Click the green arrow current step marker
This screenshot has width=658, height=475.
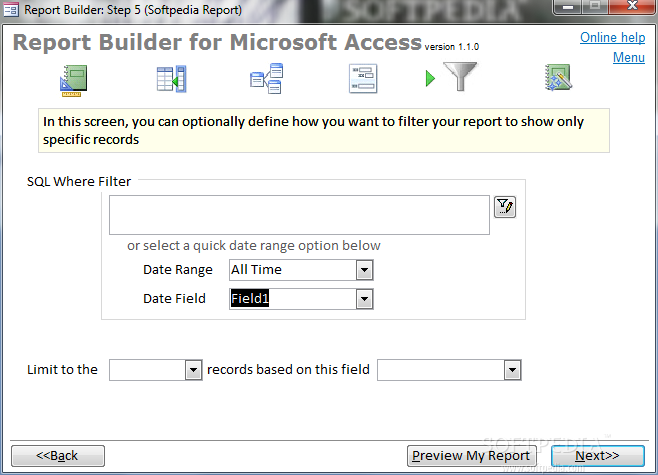430,78
